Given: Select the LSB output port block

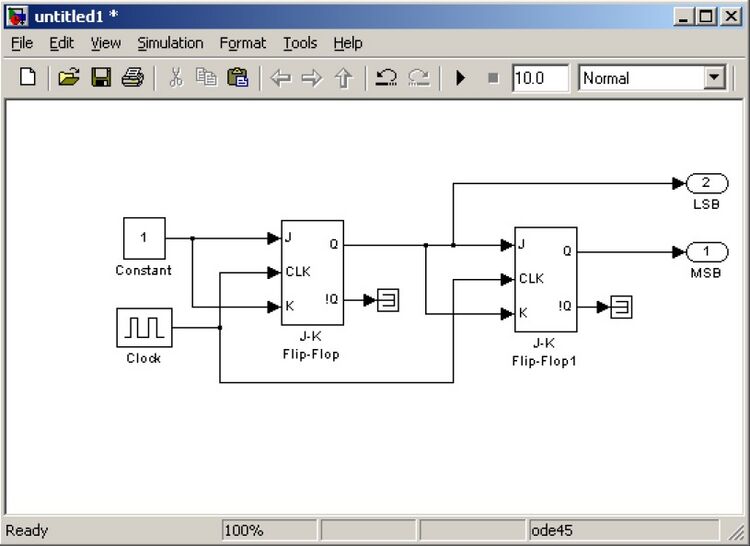Looking at the screenshot, I should click(x=706, y=183).
